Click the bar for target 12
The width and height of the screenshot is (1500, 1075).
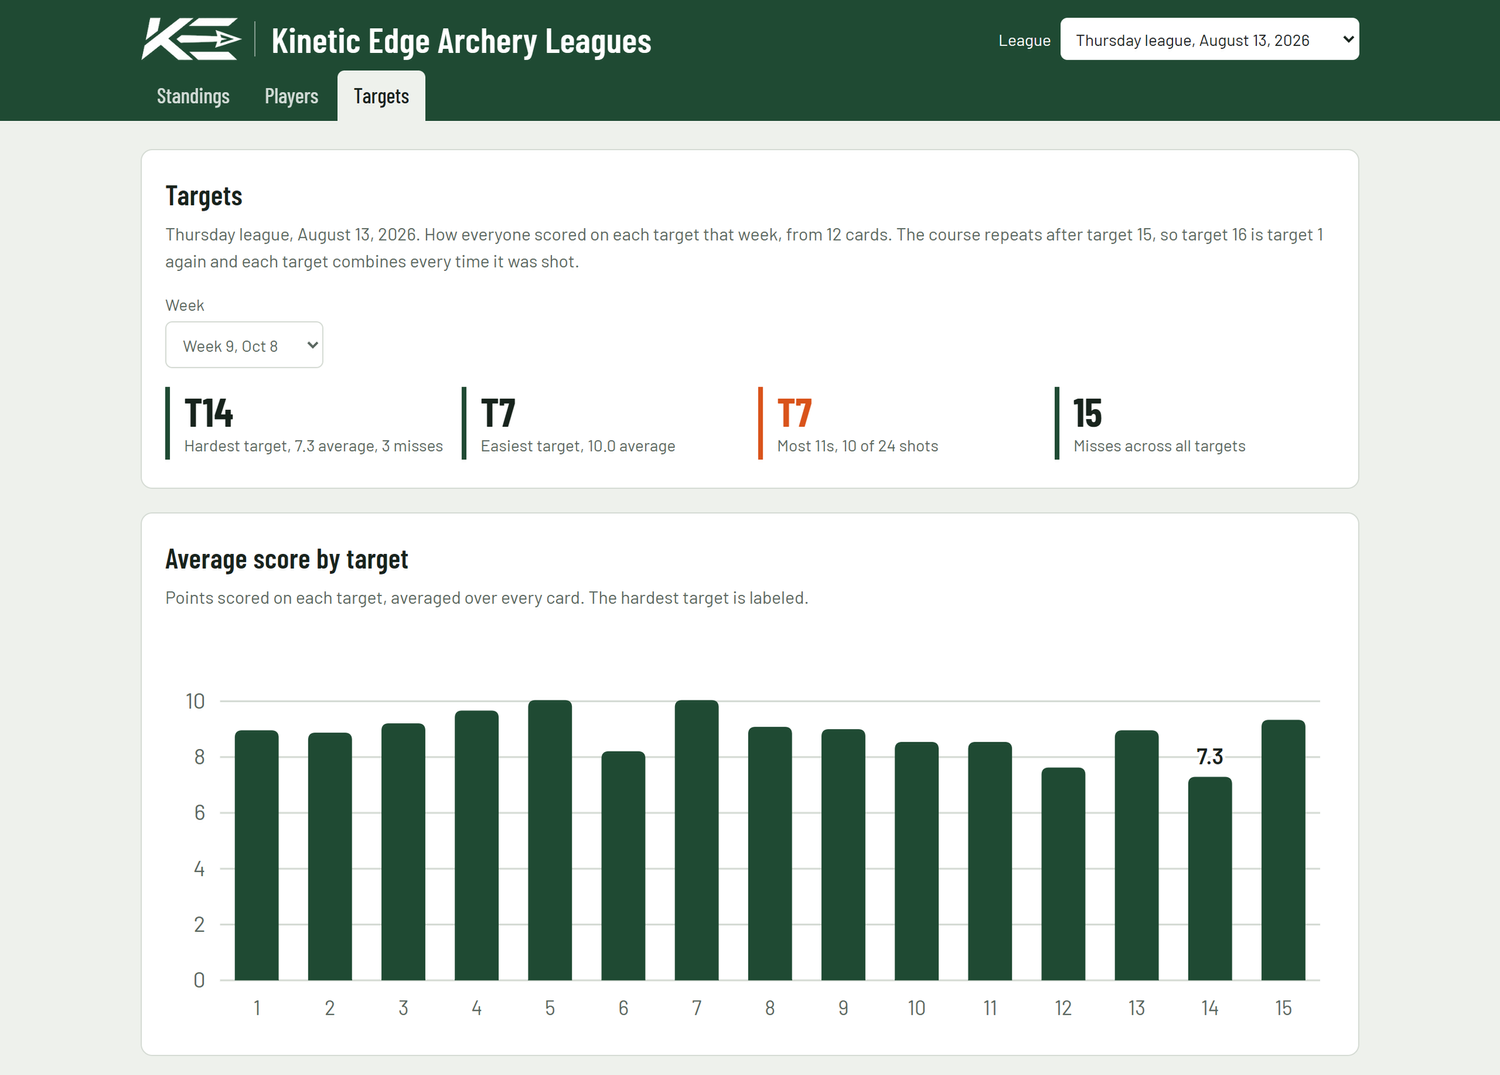tap(1063, 874)
